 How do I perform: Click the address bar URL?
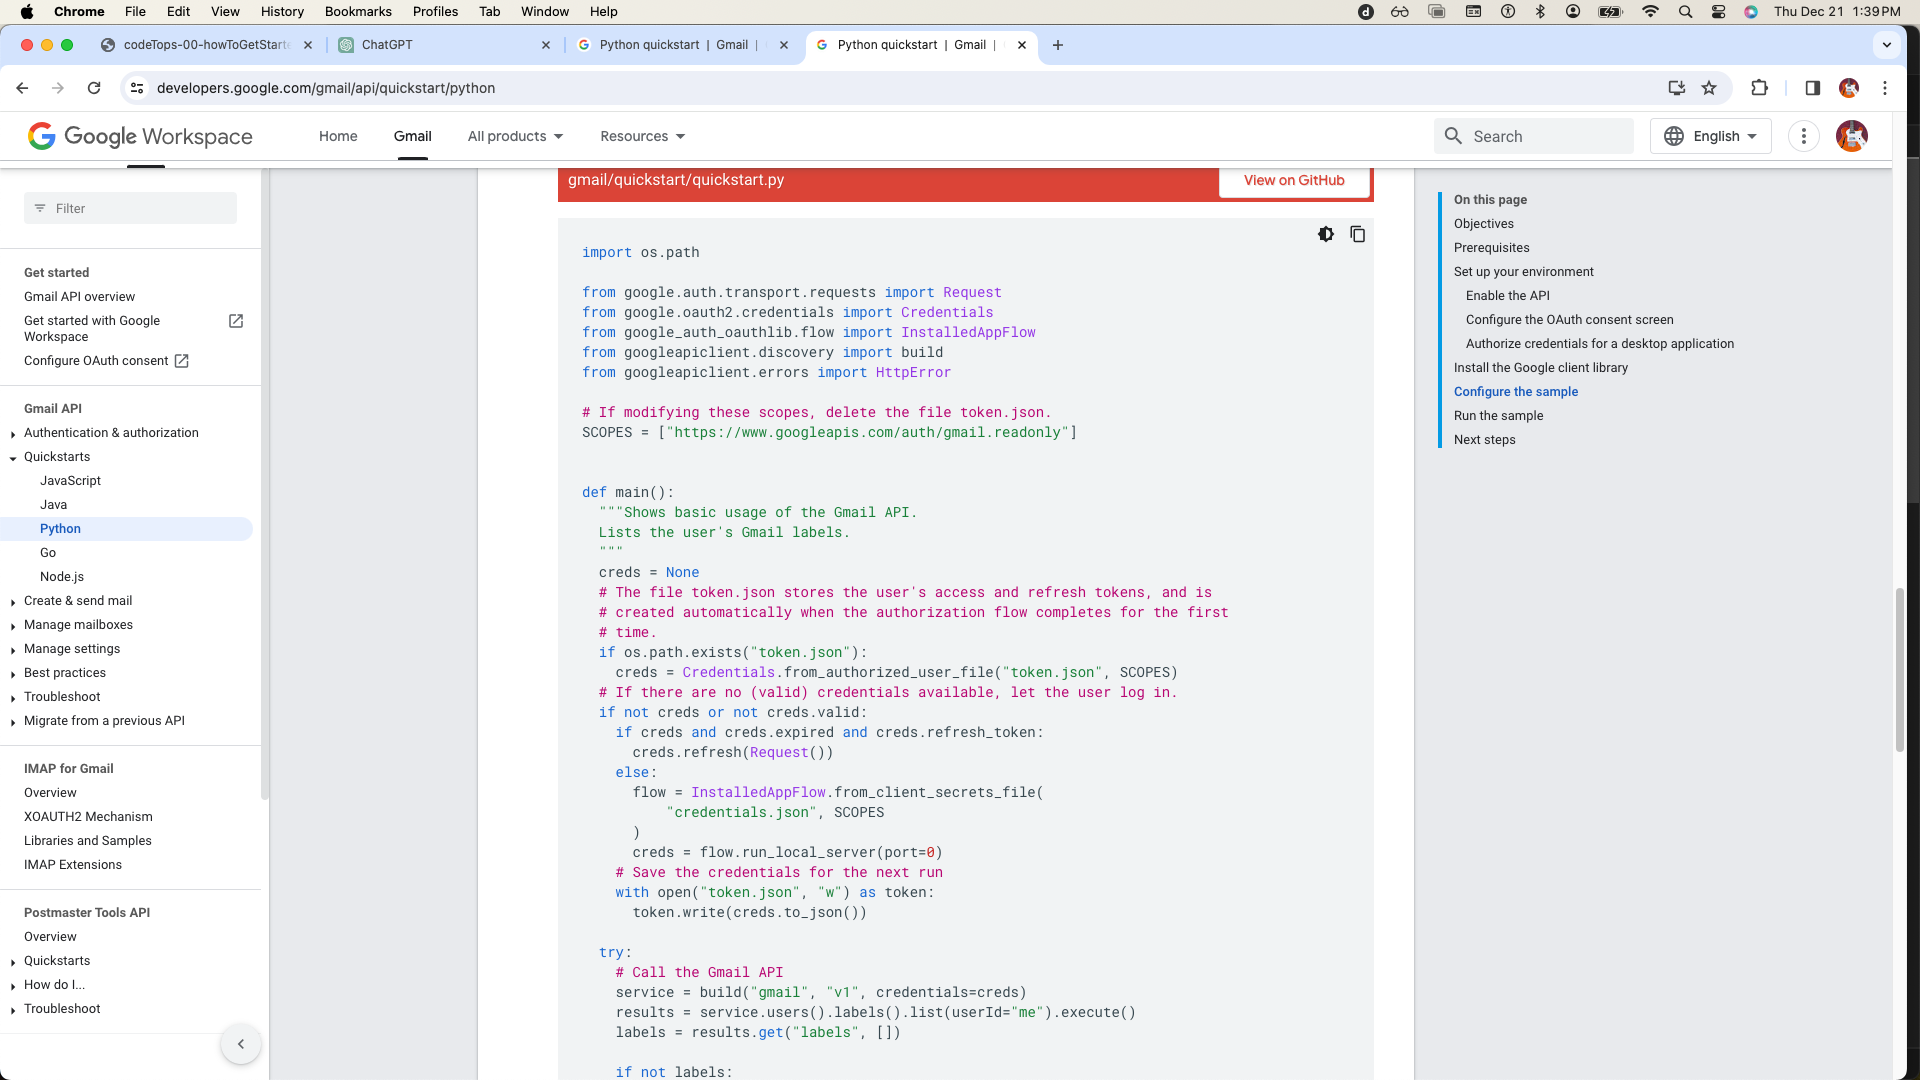pos(326,88)
